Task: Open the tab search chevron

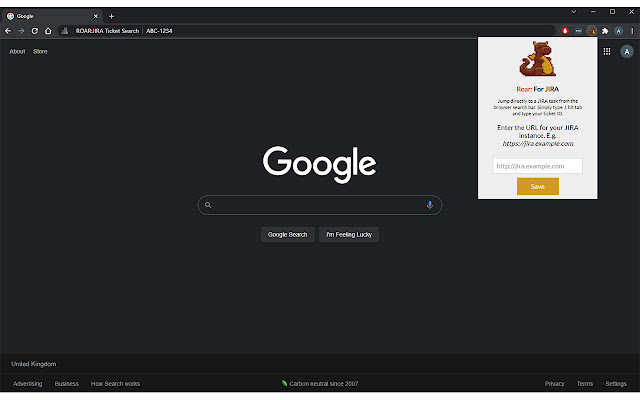Action: click(x=574, y=12)
